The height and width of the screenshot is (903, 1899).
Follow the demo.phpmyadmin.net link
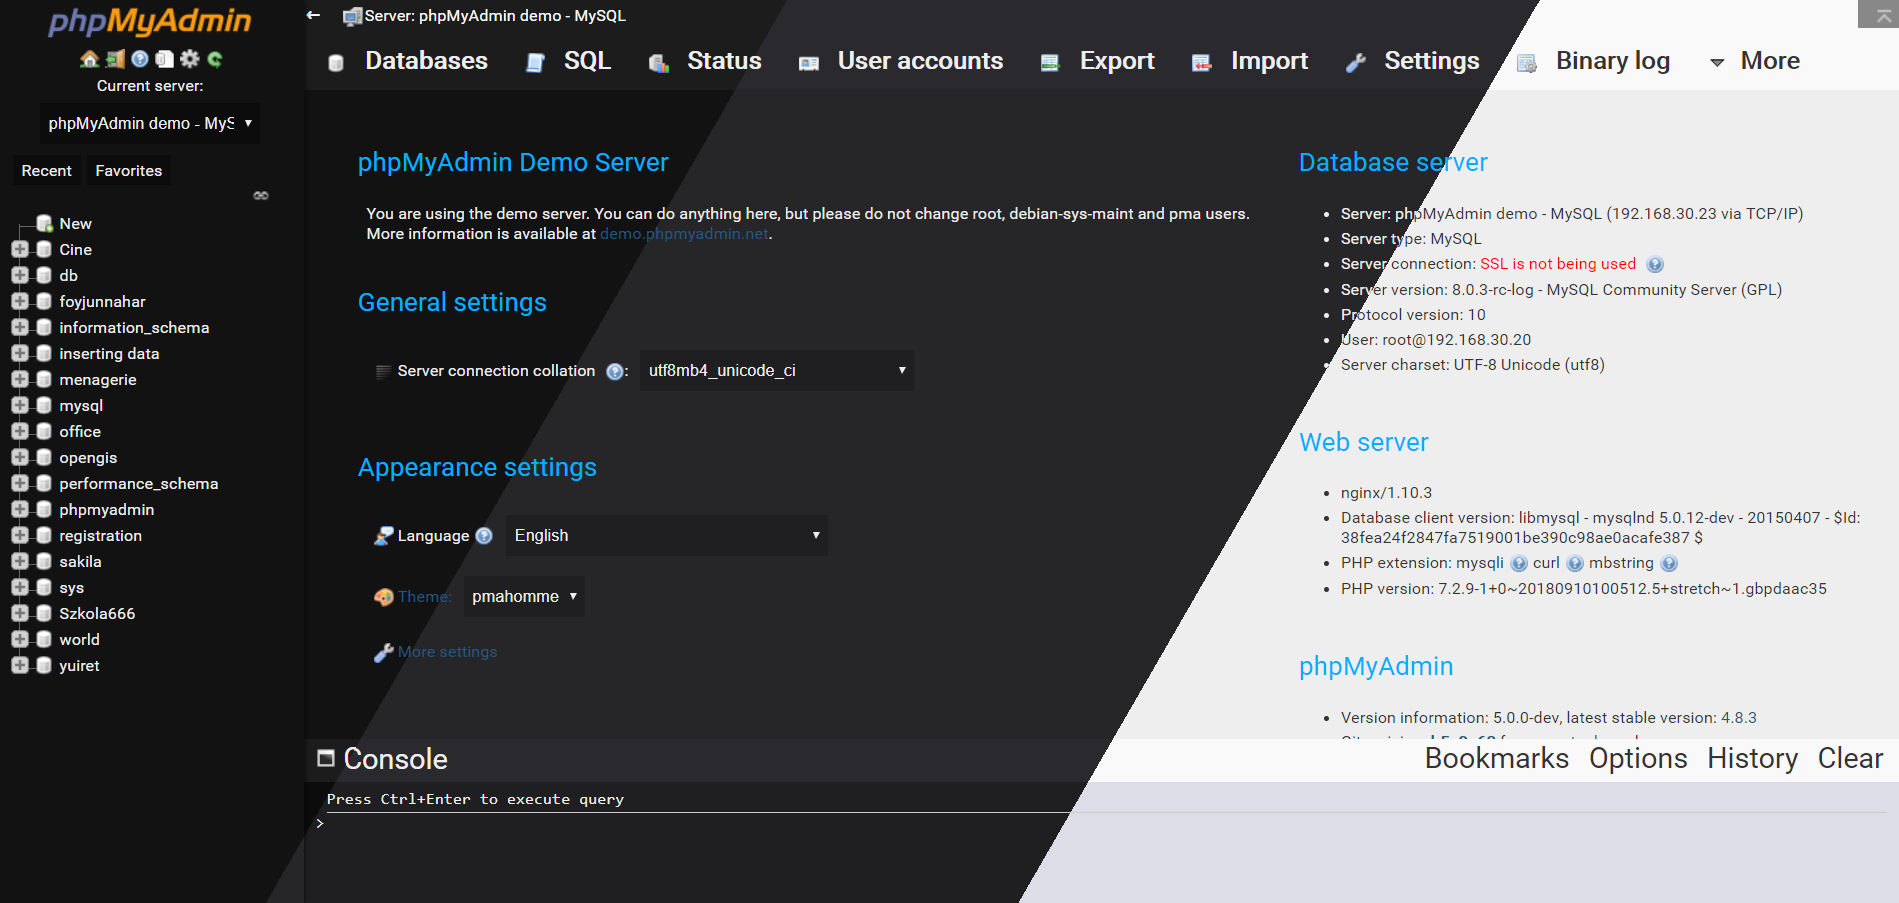click(684, 233)
